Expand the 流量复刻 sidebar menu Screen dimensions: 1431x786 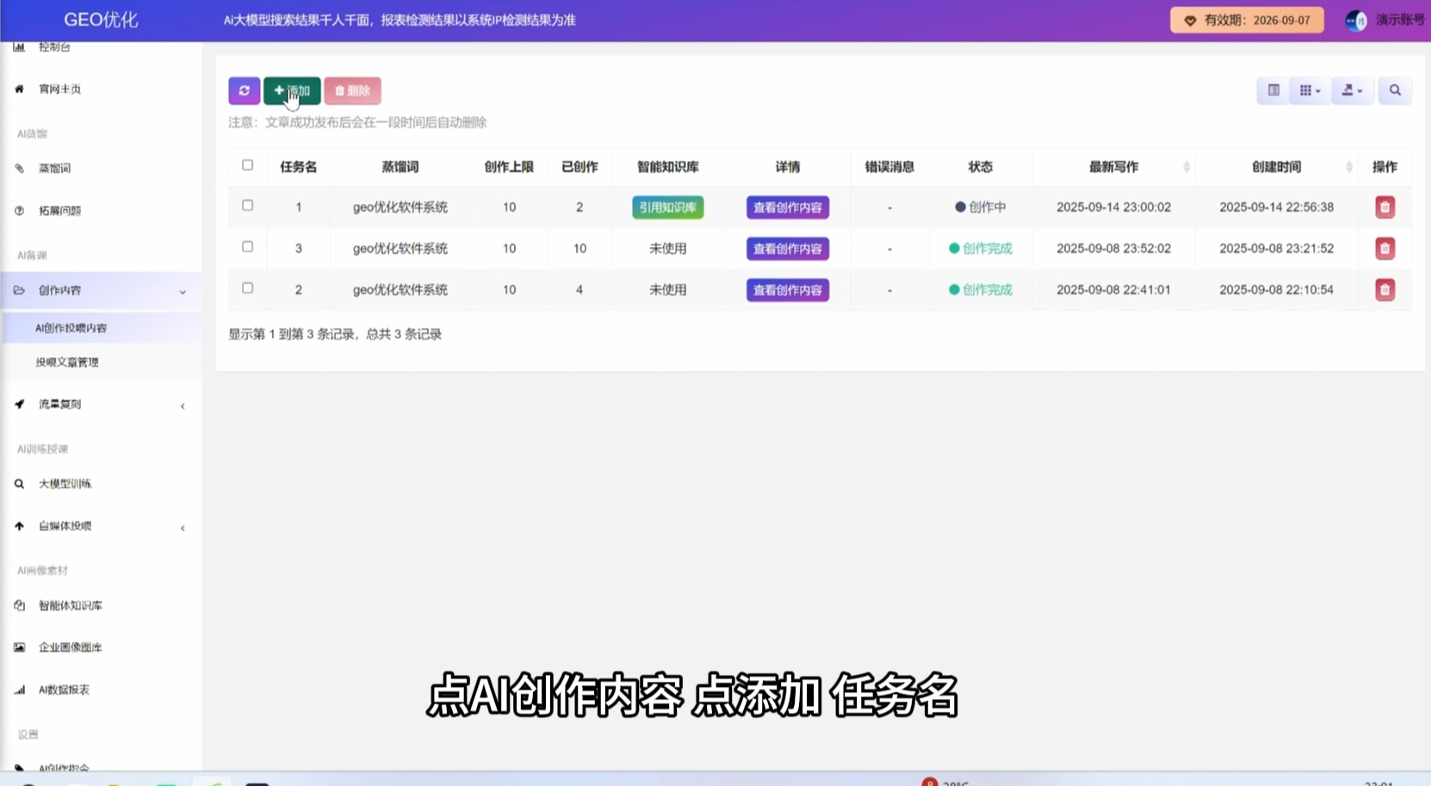point(100,405)
